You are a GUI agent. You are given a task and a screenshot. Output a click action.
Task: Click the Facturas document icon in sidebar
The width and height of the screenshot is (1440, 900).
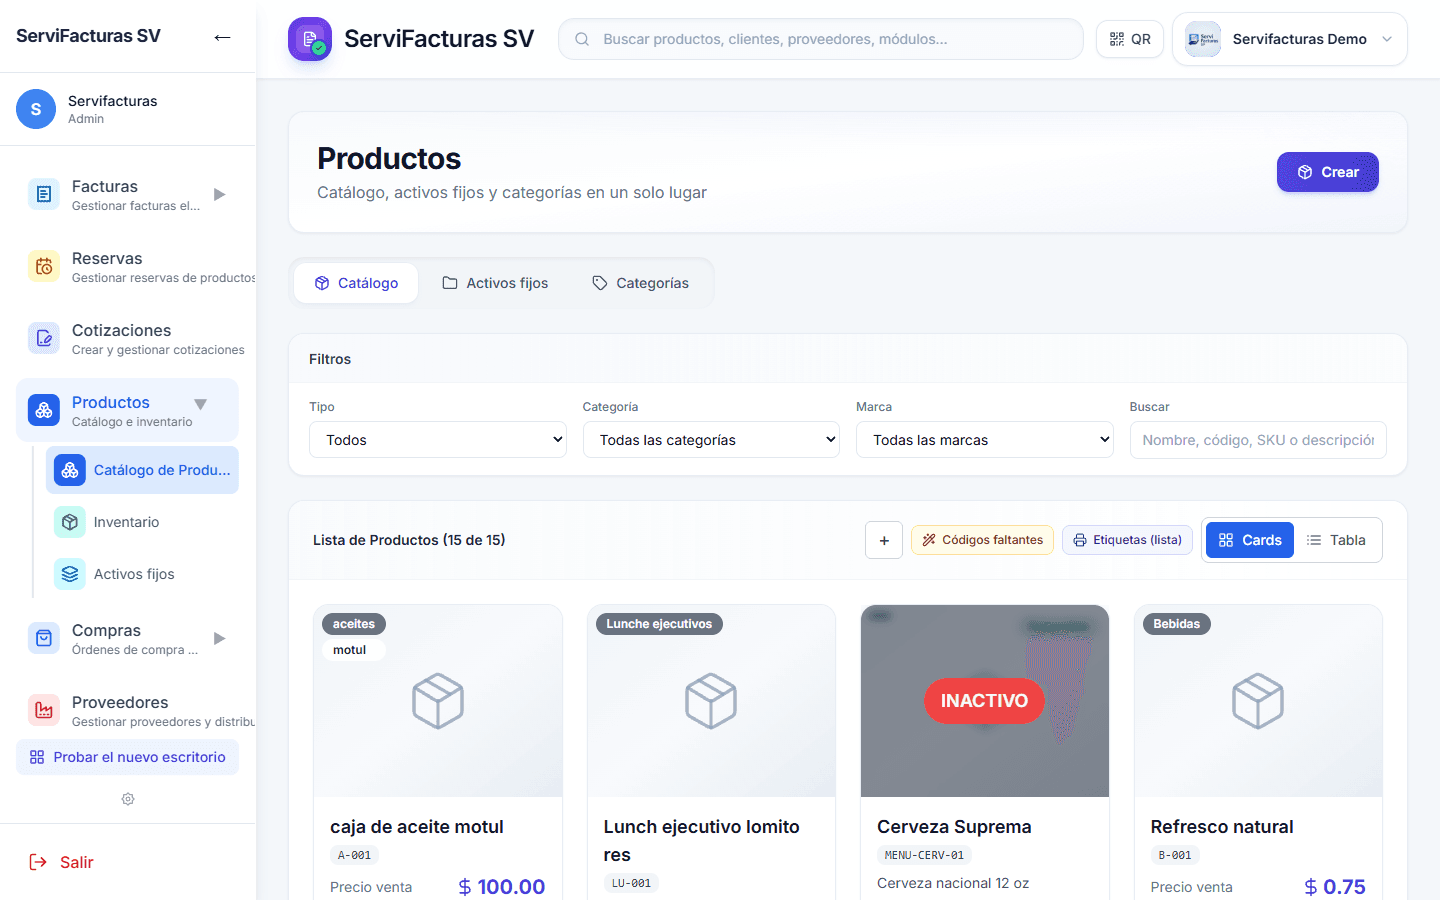(x=44, y=194)
